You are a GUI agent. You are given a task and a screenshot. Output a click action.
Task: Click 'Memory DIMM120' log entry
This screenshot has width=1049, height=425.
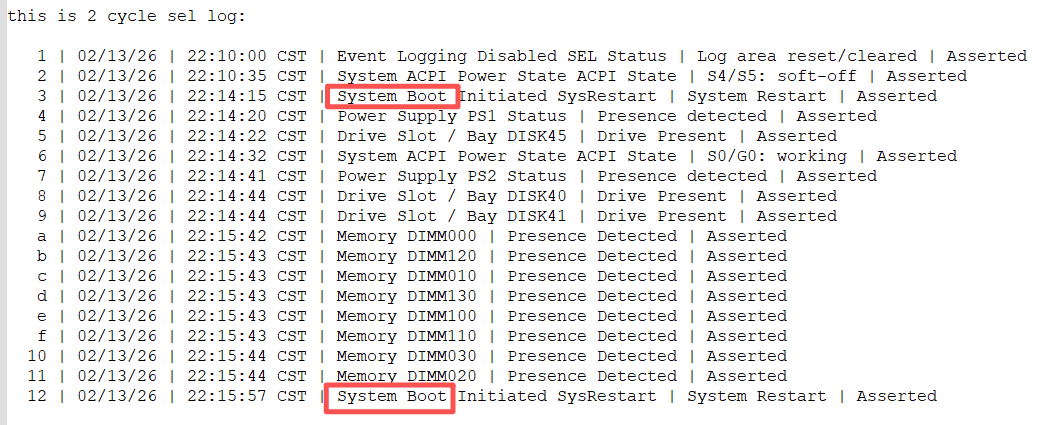coord(406,256)
